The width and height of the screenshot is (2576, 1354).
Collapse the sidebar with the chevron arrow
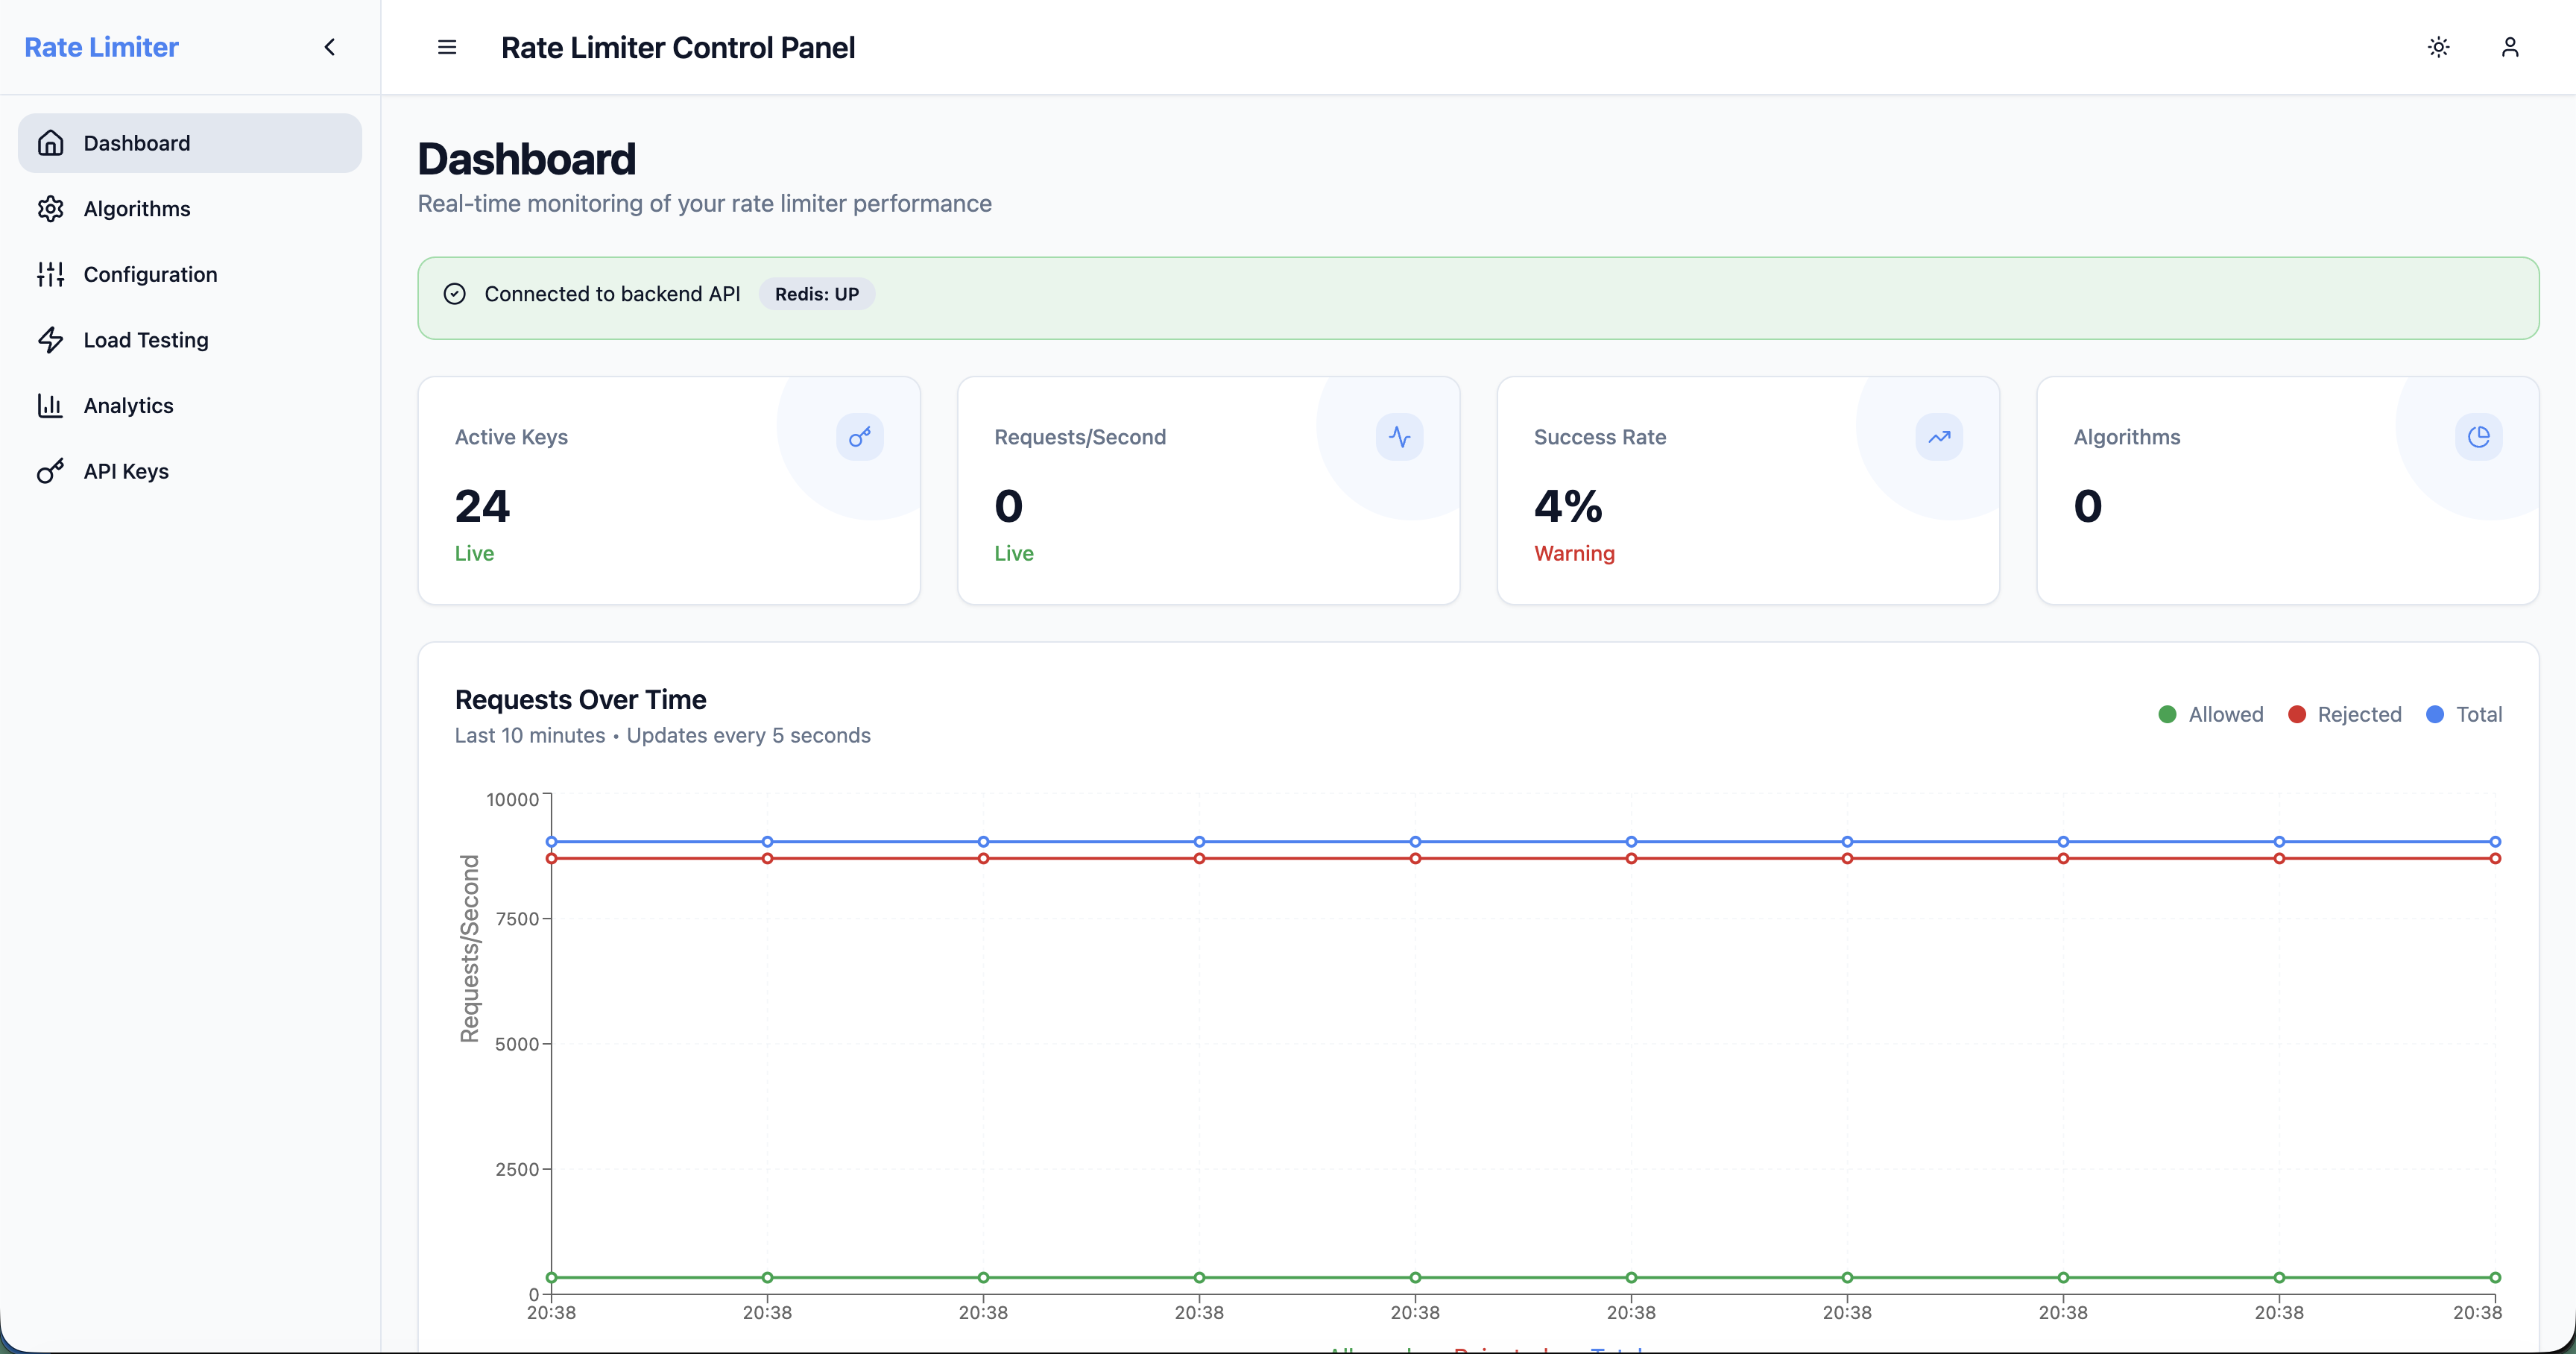(330, 47)
